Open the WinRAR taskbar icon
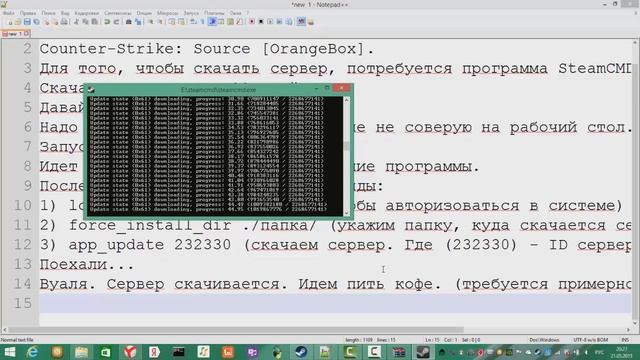The width and height of the screenshot is (640, 360). [399, 352]
